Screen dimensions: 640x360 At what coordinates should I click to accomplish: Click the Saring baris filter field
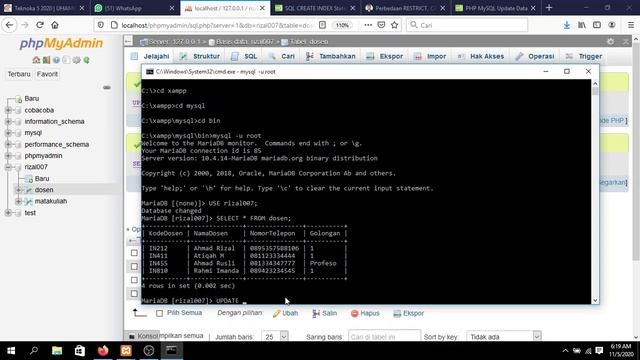tap(384, 337)
